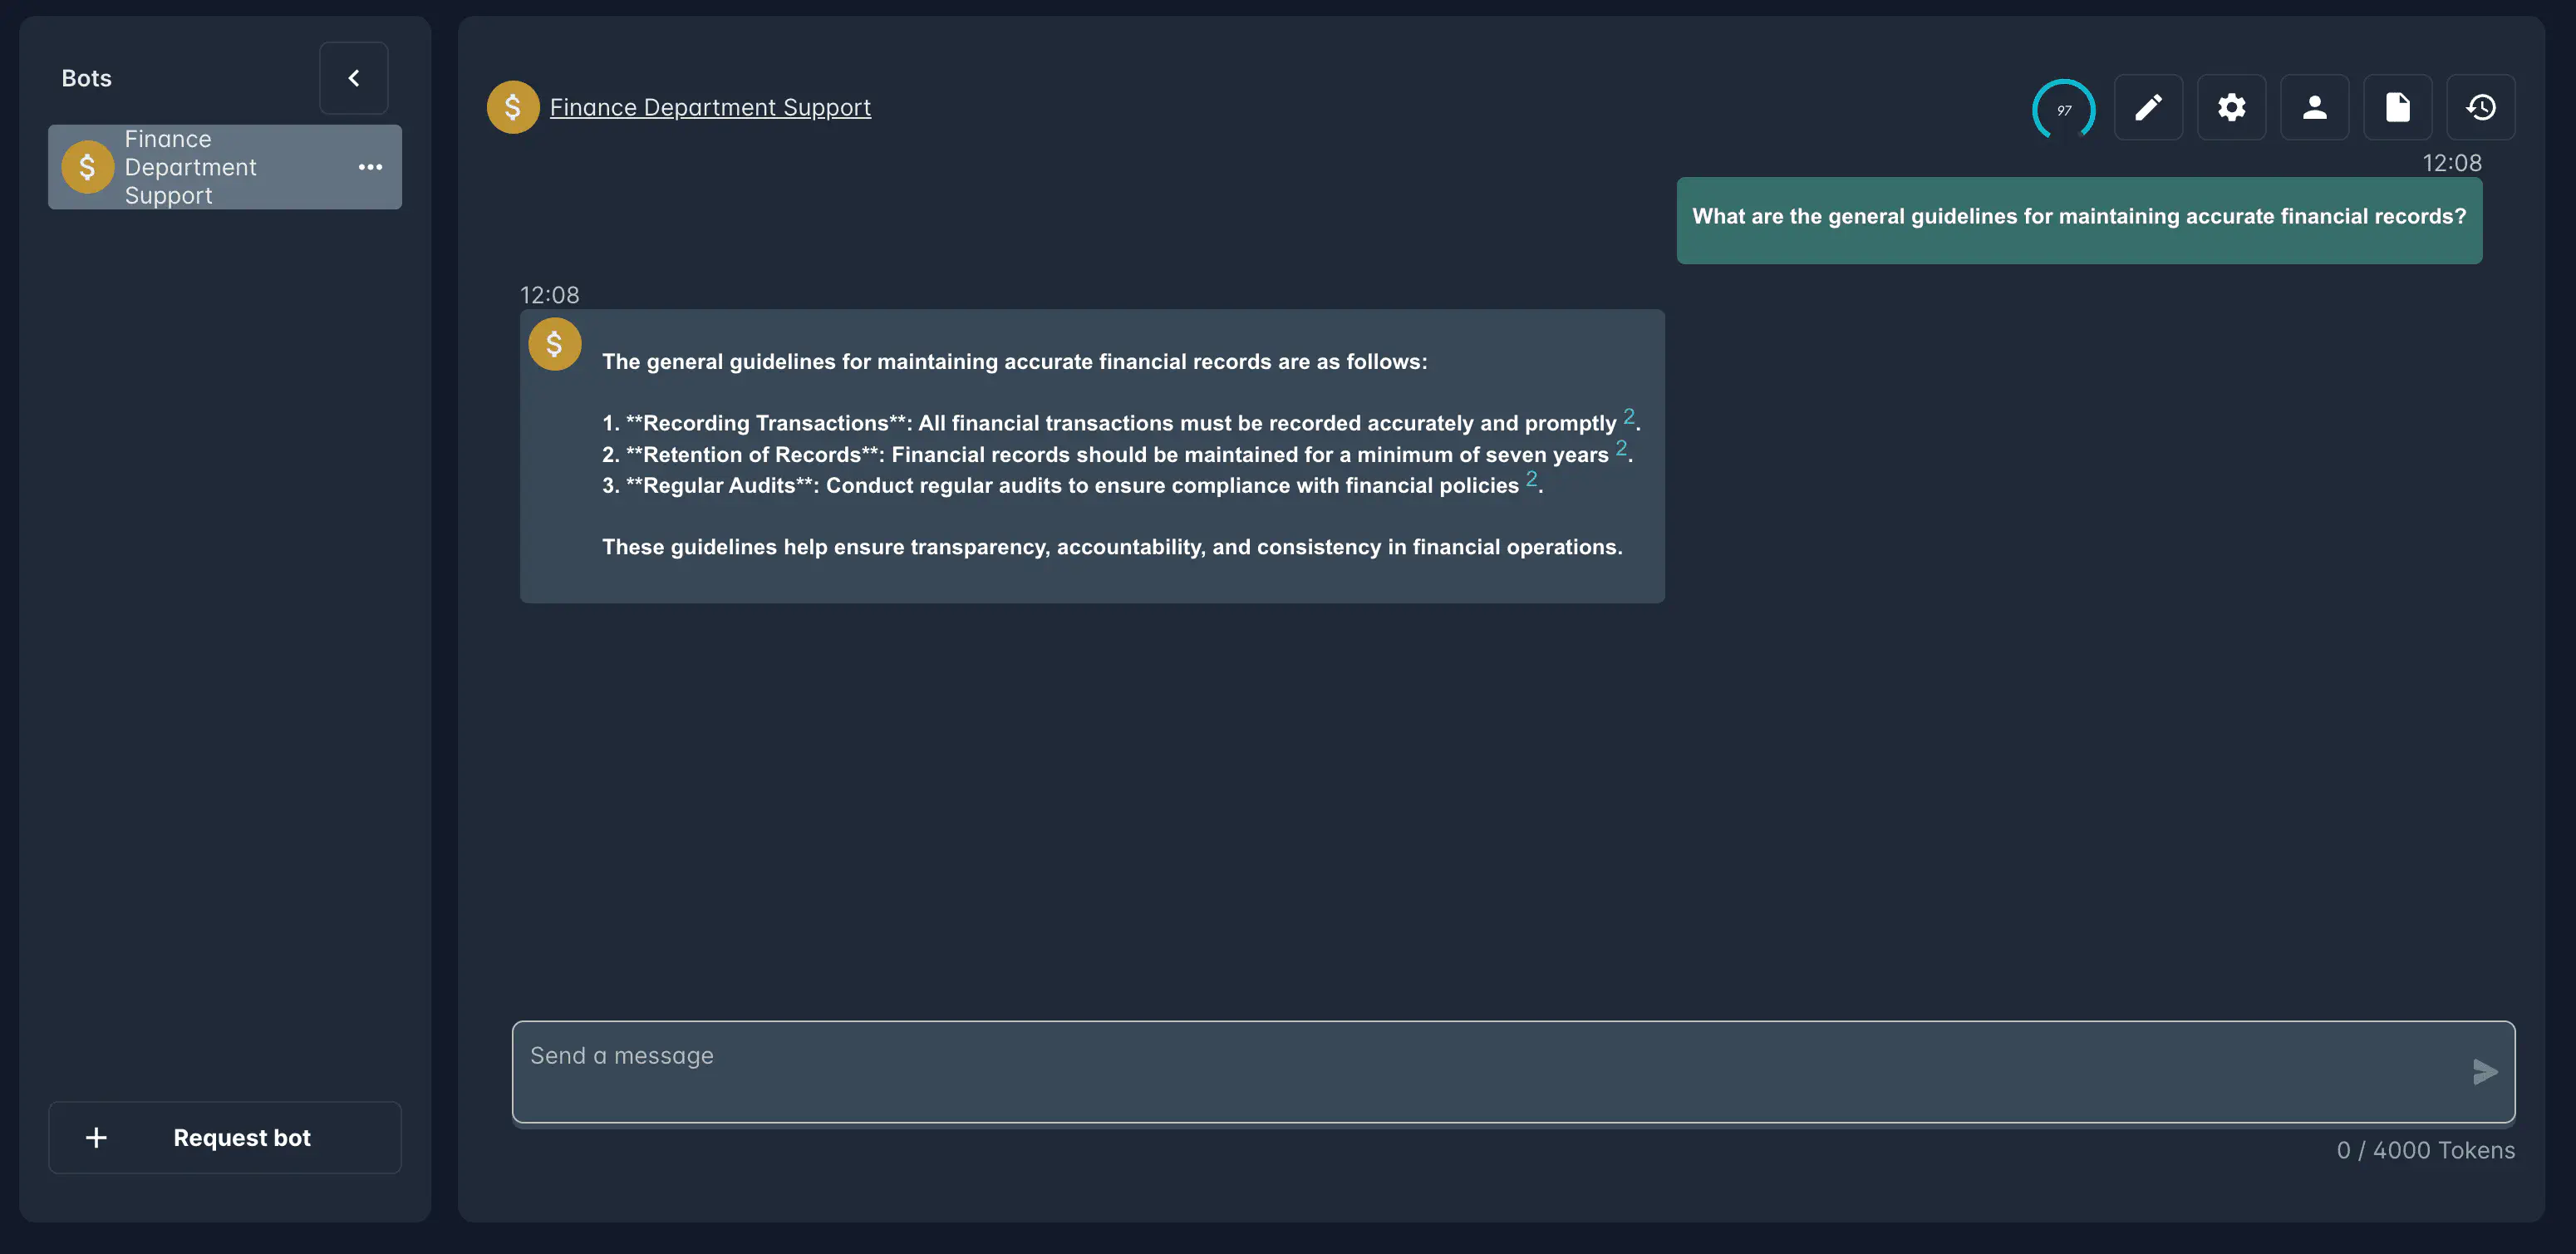
Task: Open chat history clock icon
Action: (x=2480, y=107)
